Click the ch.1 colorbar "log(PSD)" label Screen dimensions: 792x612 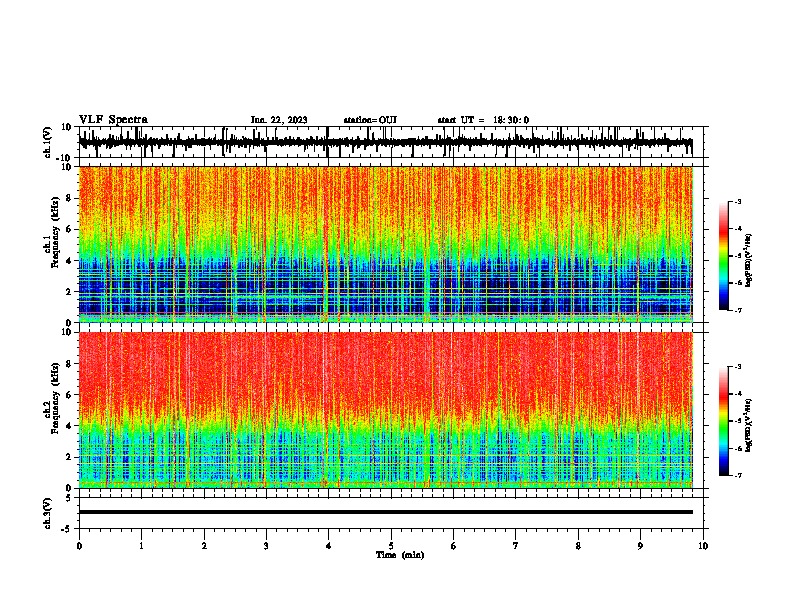click(x=748, y=260)
